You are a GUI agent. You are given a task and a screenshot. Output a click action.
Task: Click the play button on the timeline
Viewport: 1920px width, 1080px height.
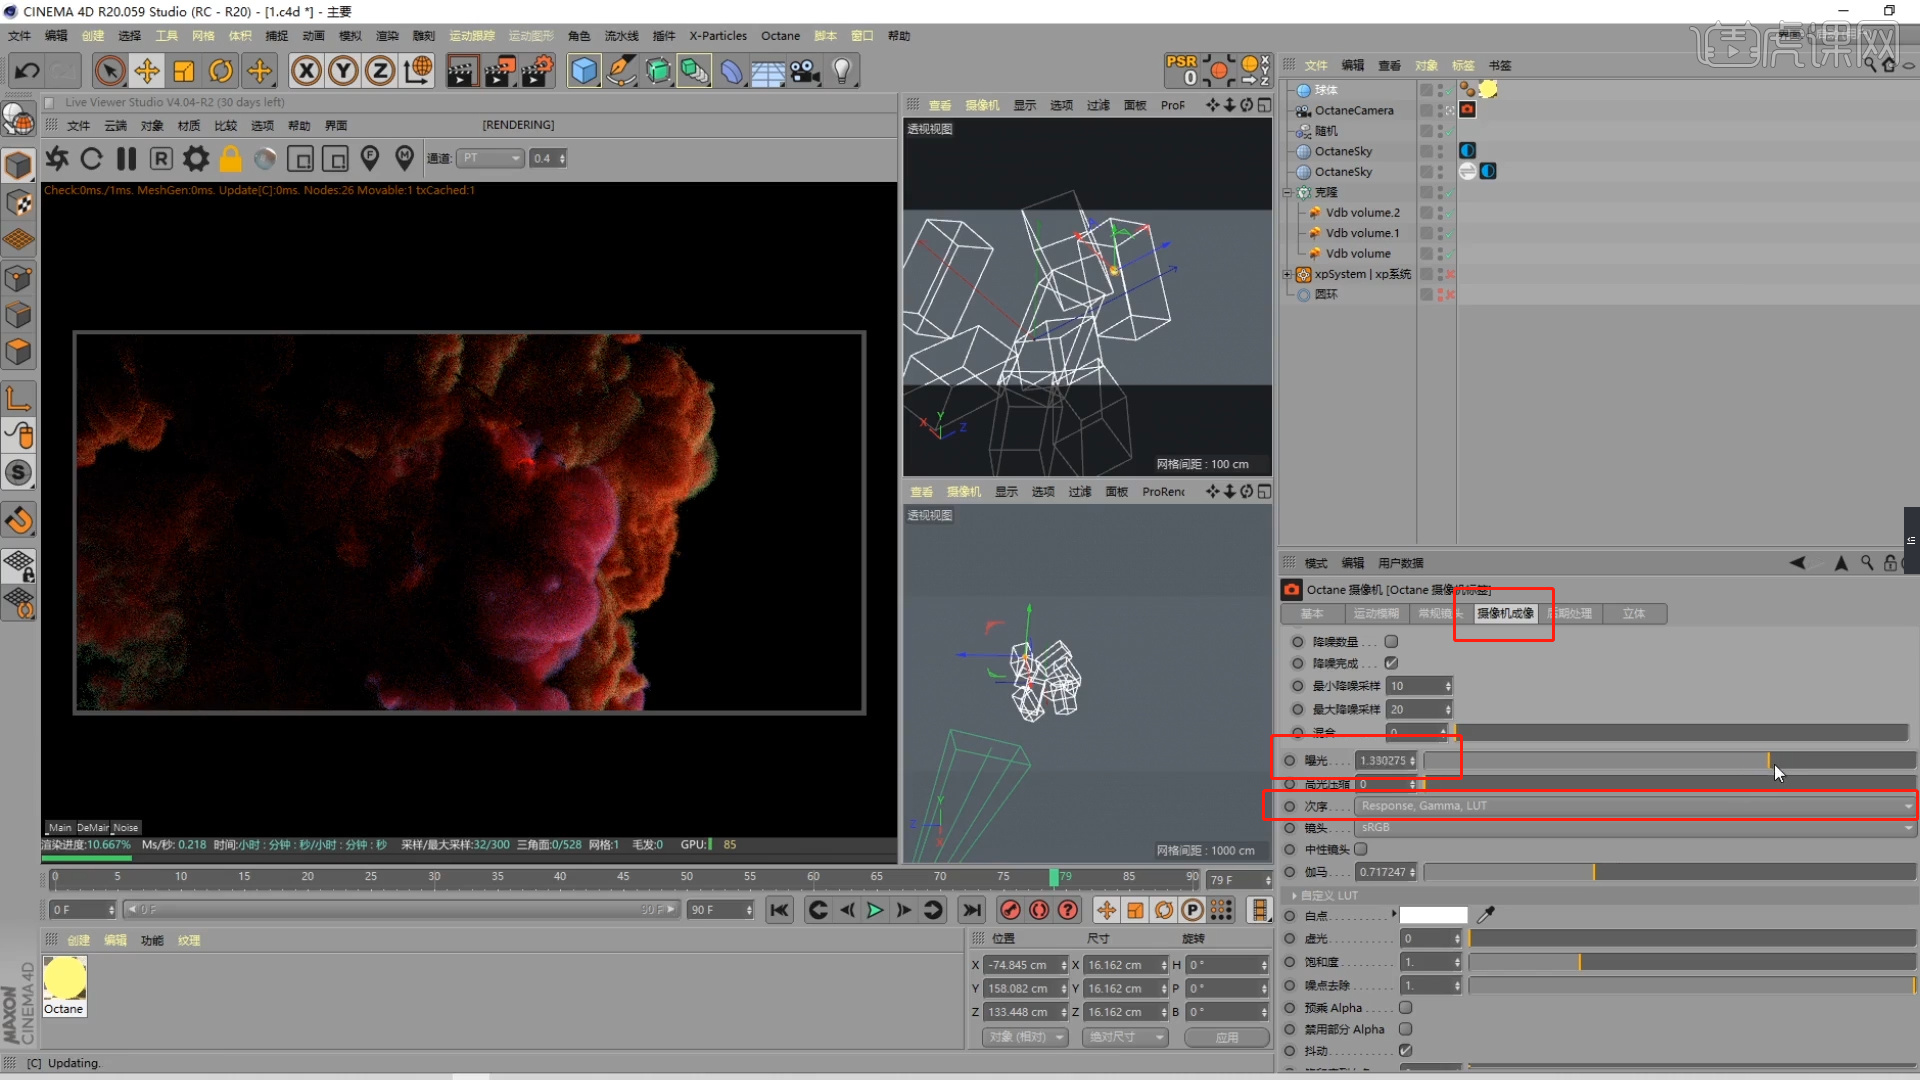(x=875, y=910)
